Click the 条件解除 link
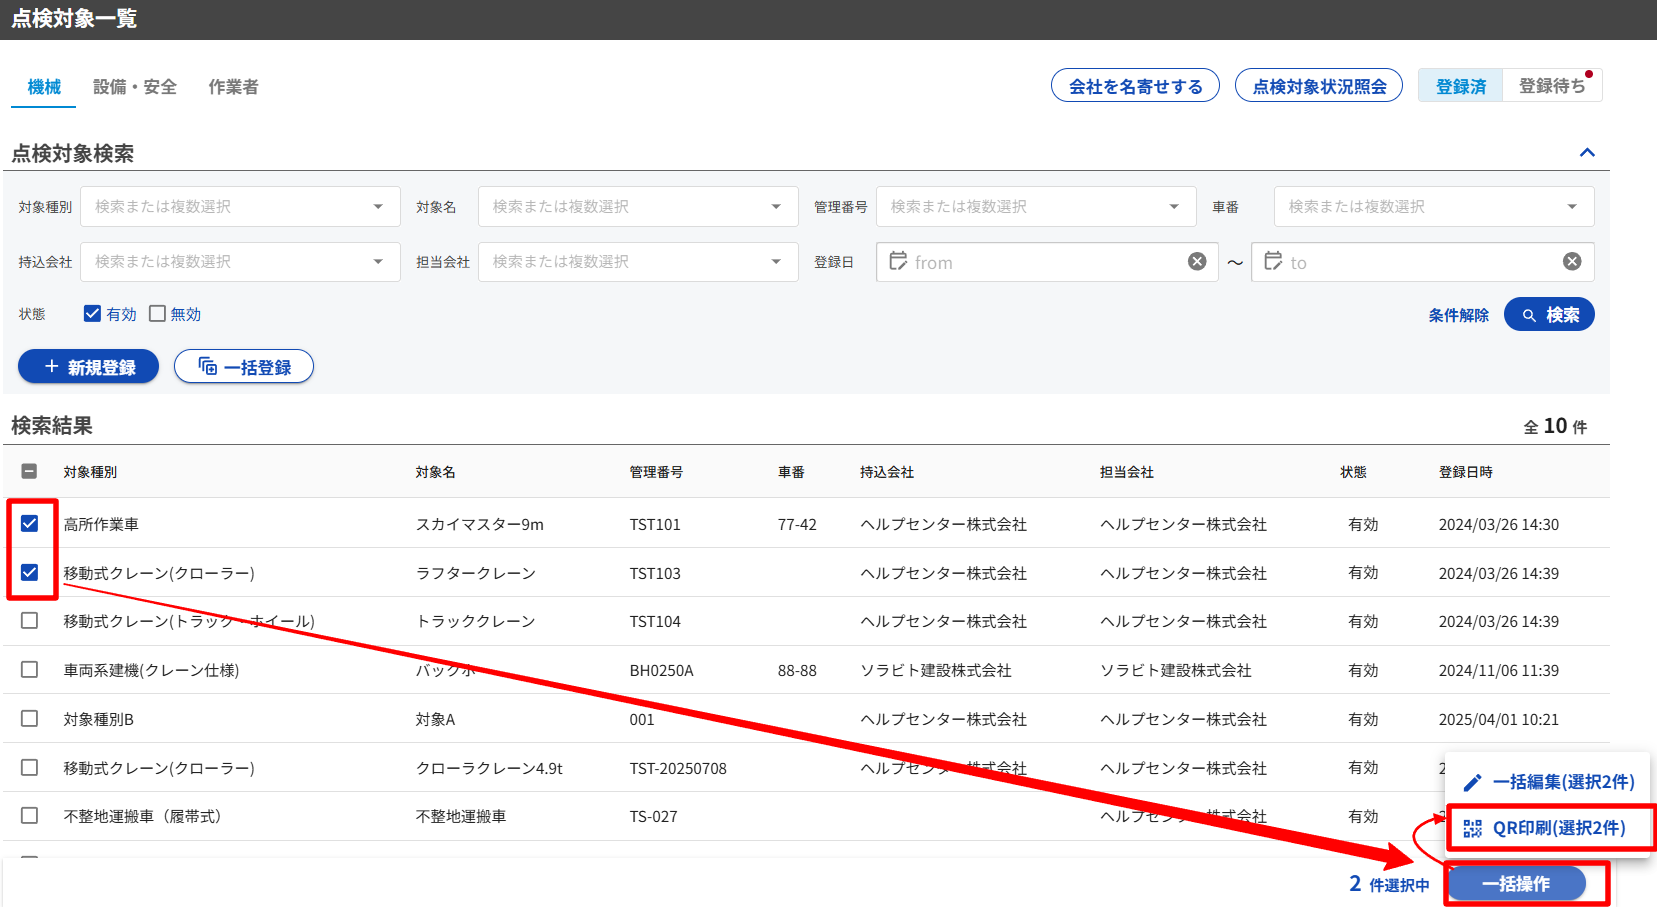The image size is (1657, 907). point(1458,315)
